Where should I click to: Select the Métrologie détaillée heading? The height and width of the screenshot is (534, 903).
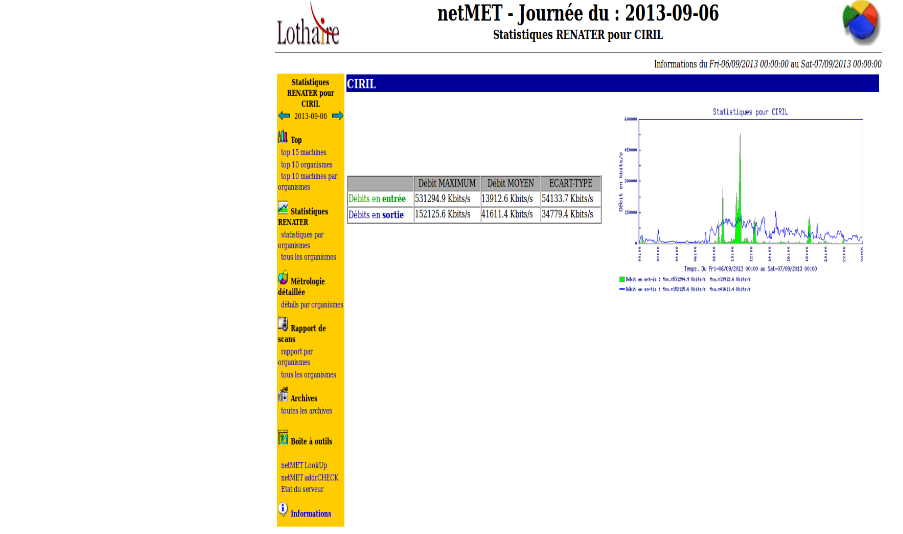(x=302, y=287)
